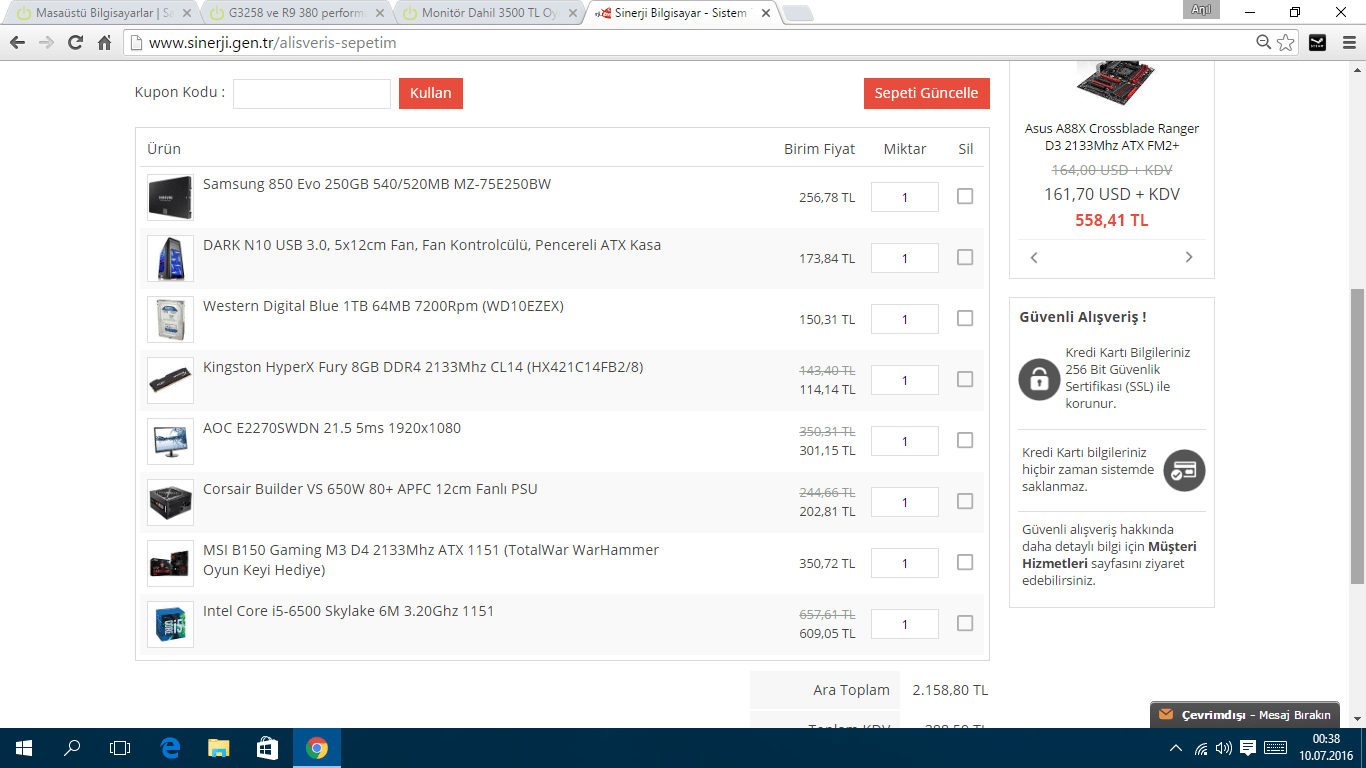Viewport: 1366px width, 768px height.
Task: Open the touch keyboard tray icon
Action: pyautogui.click(x=1275, y=748)
